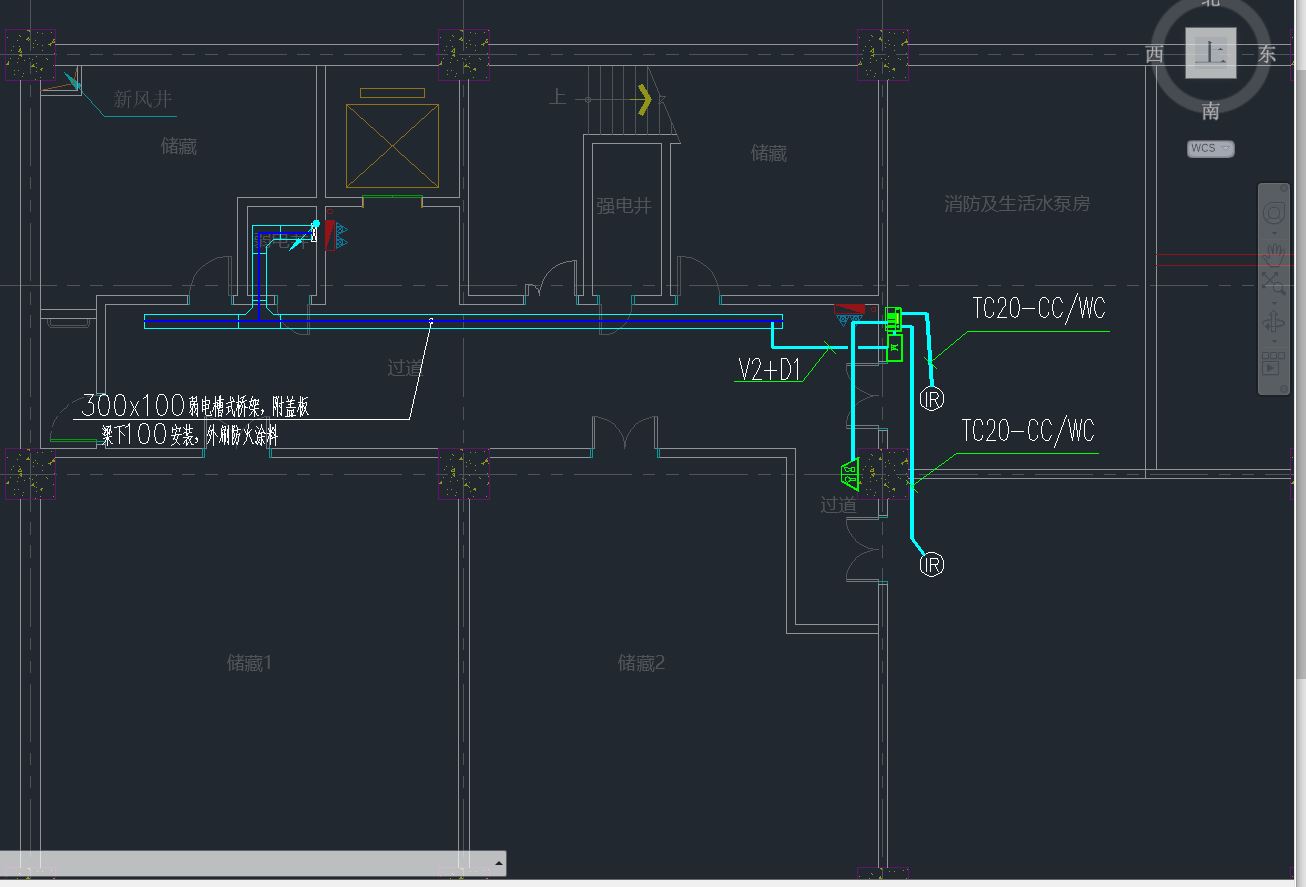Close the navigation bar
Screen dimensions: 1306x887
pyautogui.click(x=1284, y=188)
